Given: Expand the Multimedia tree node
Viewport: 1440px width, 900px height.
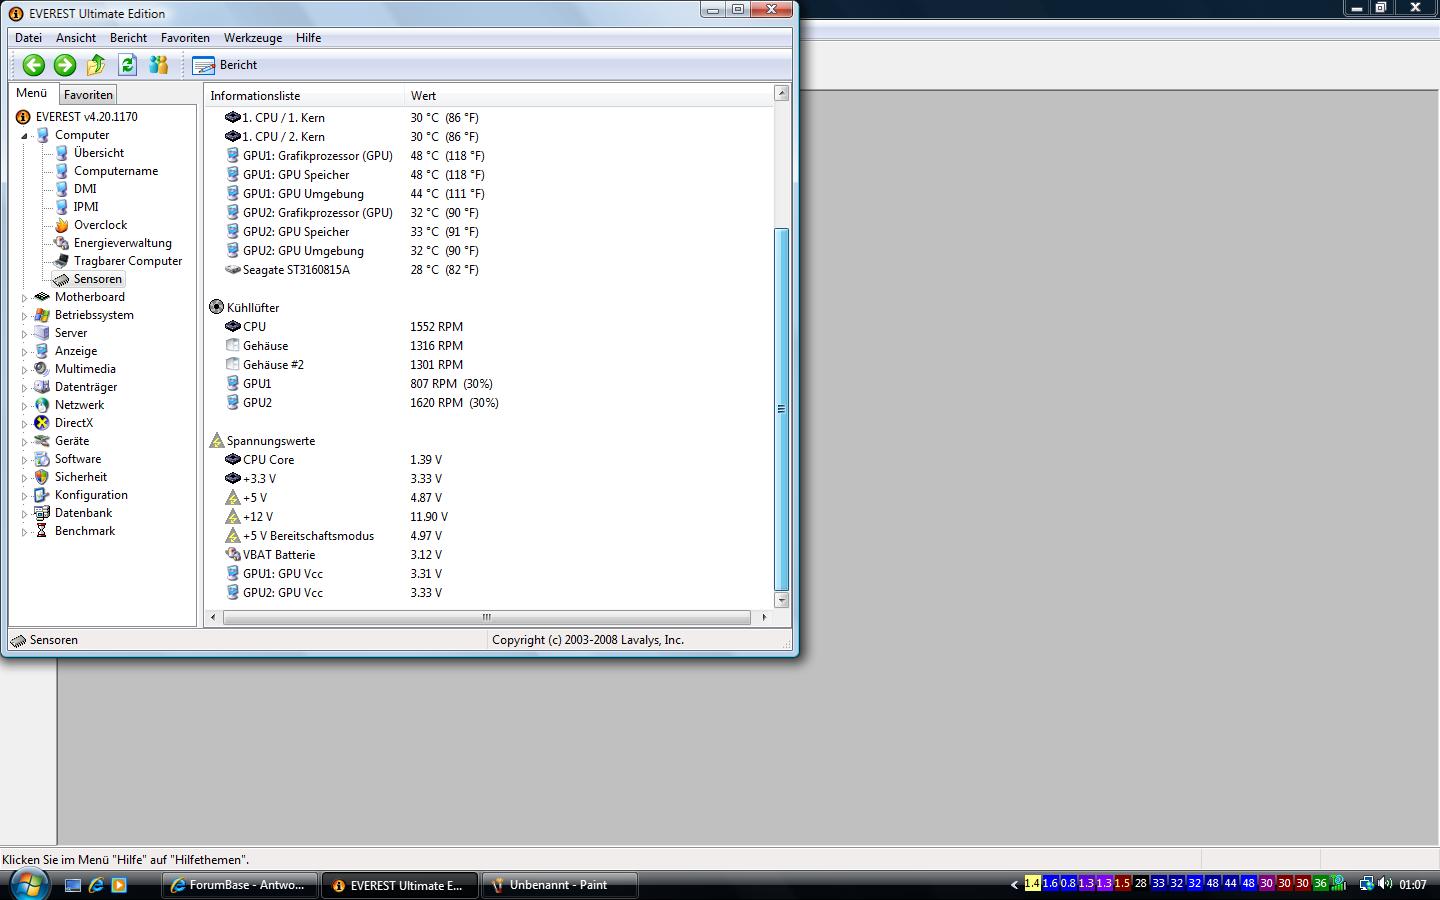Looking at the screenshot, I should [x=25, y=370].
